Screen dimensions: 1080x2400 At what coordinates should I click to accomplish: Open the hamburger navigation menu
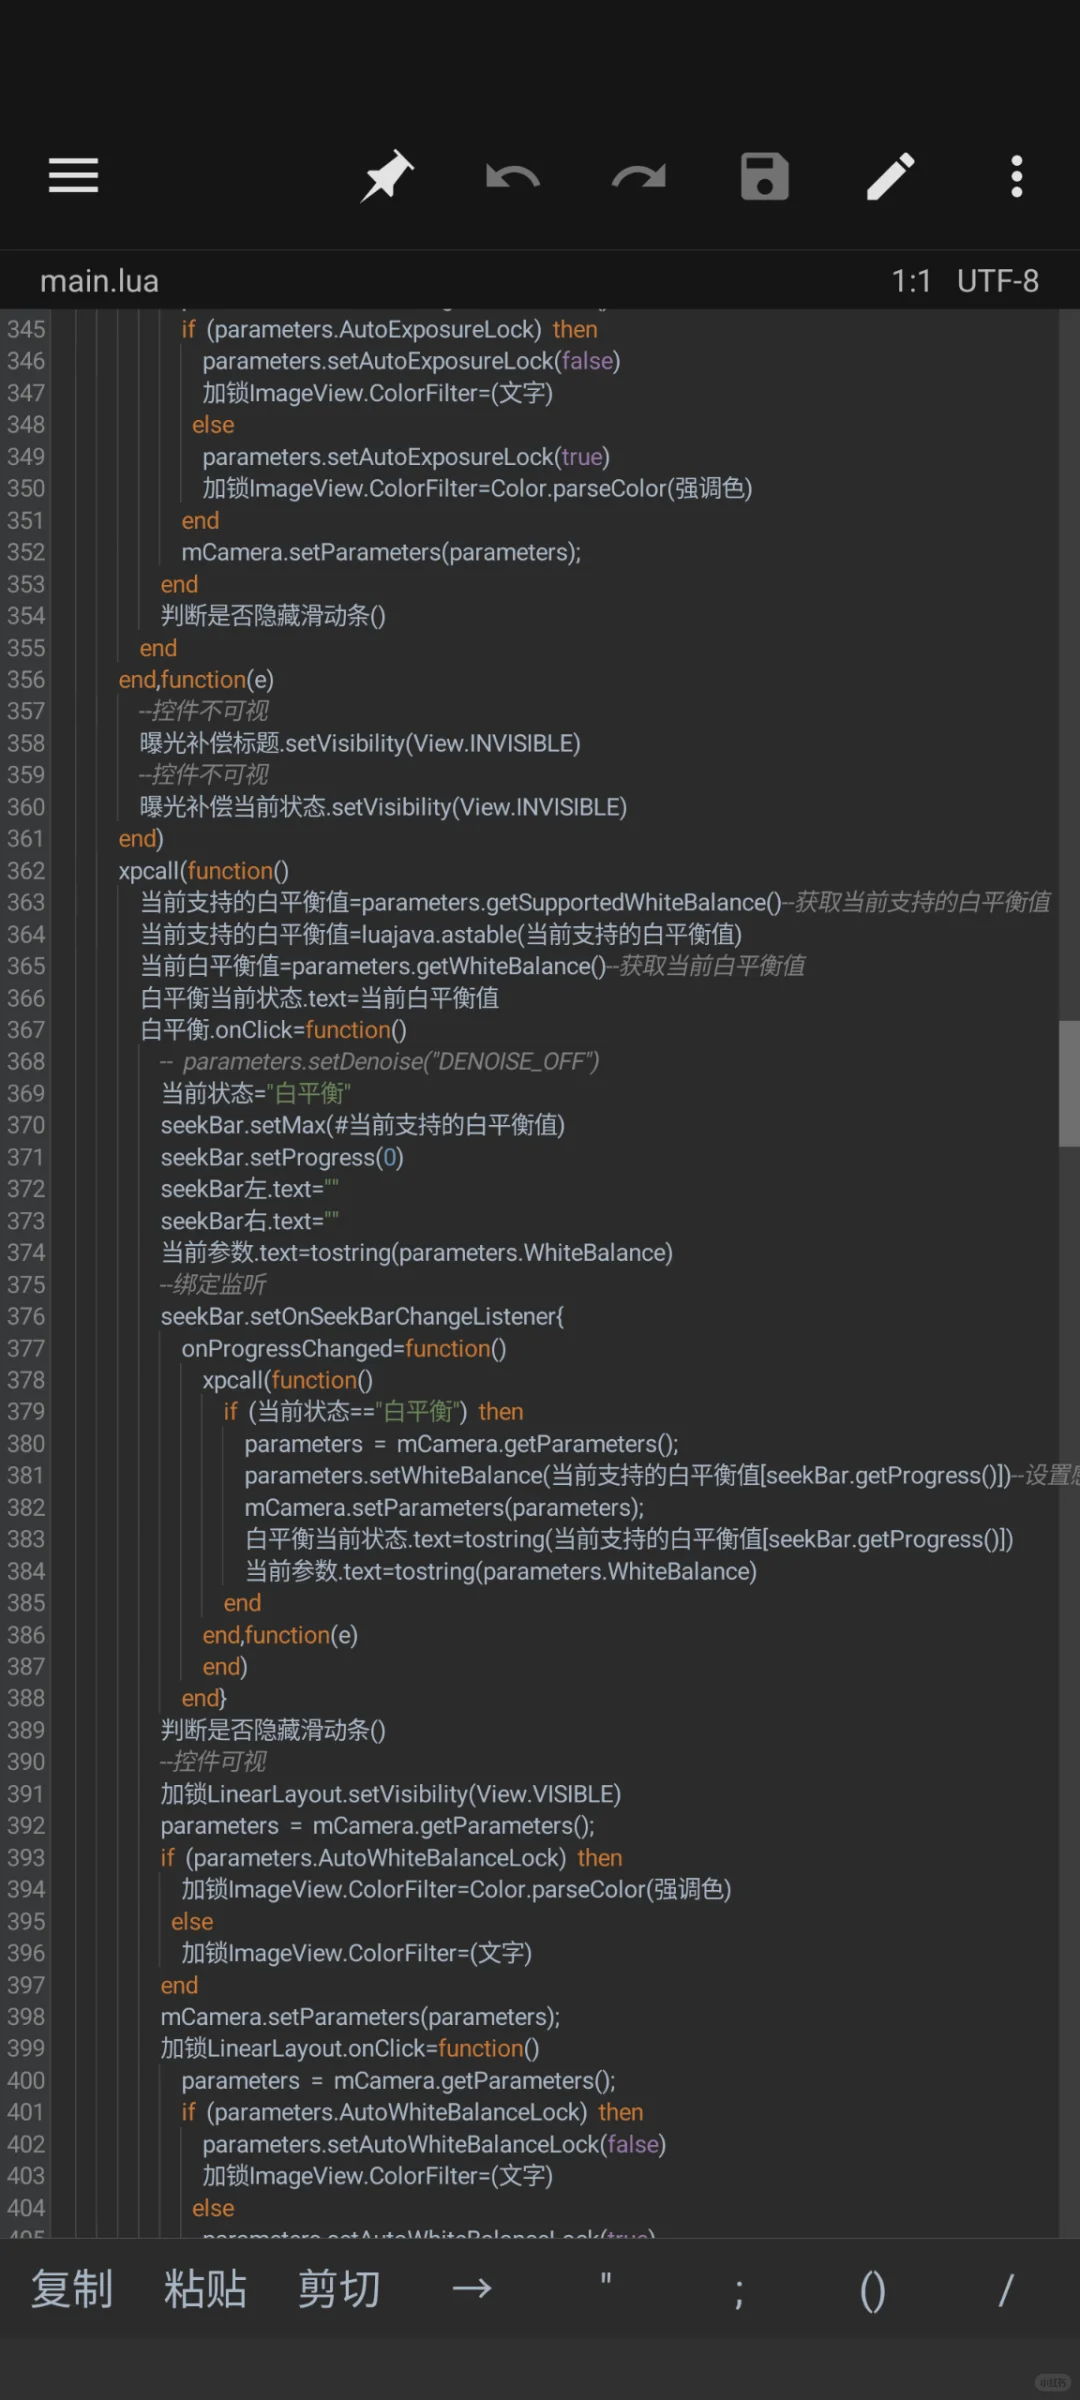73,176
